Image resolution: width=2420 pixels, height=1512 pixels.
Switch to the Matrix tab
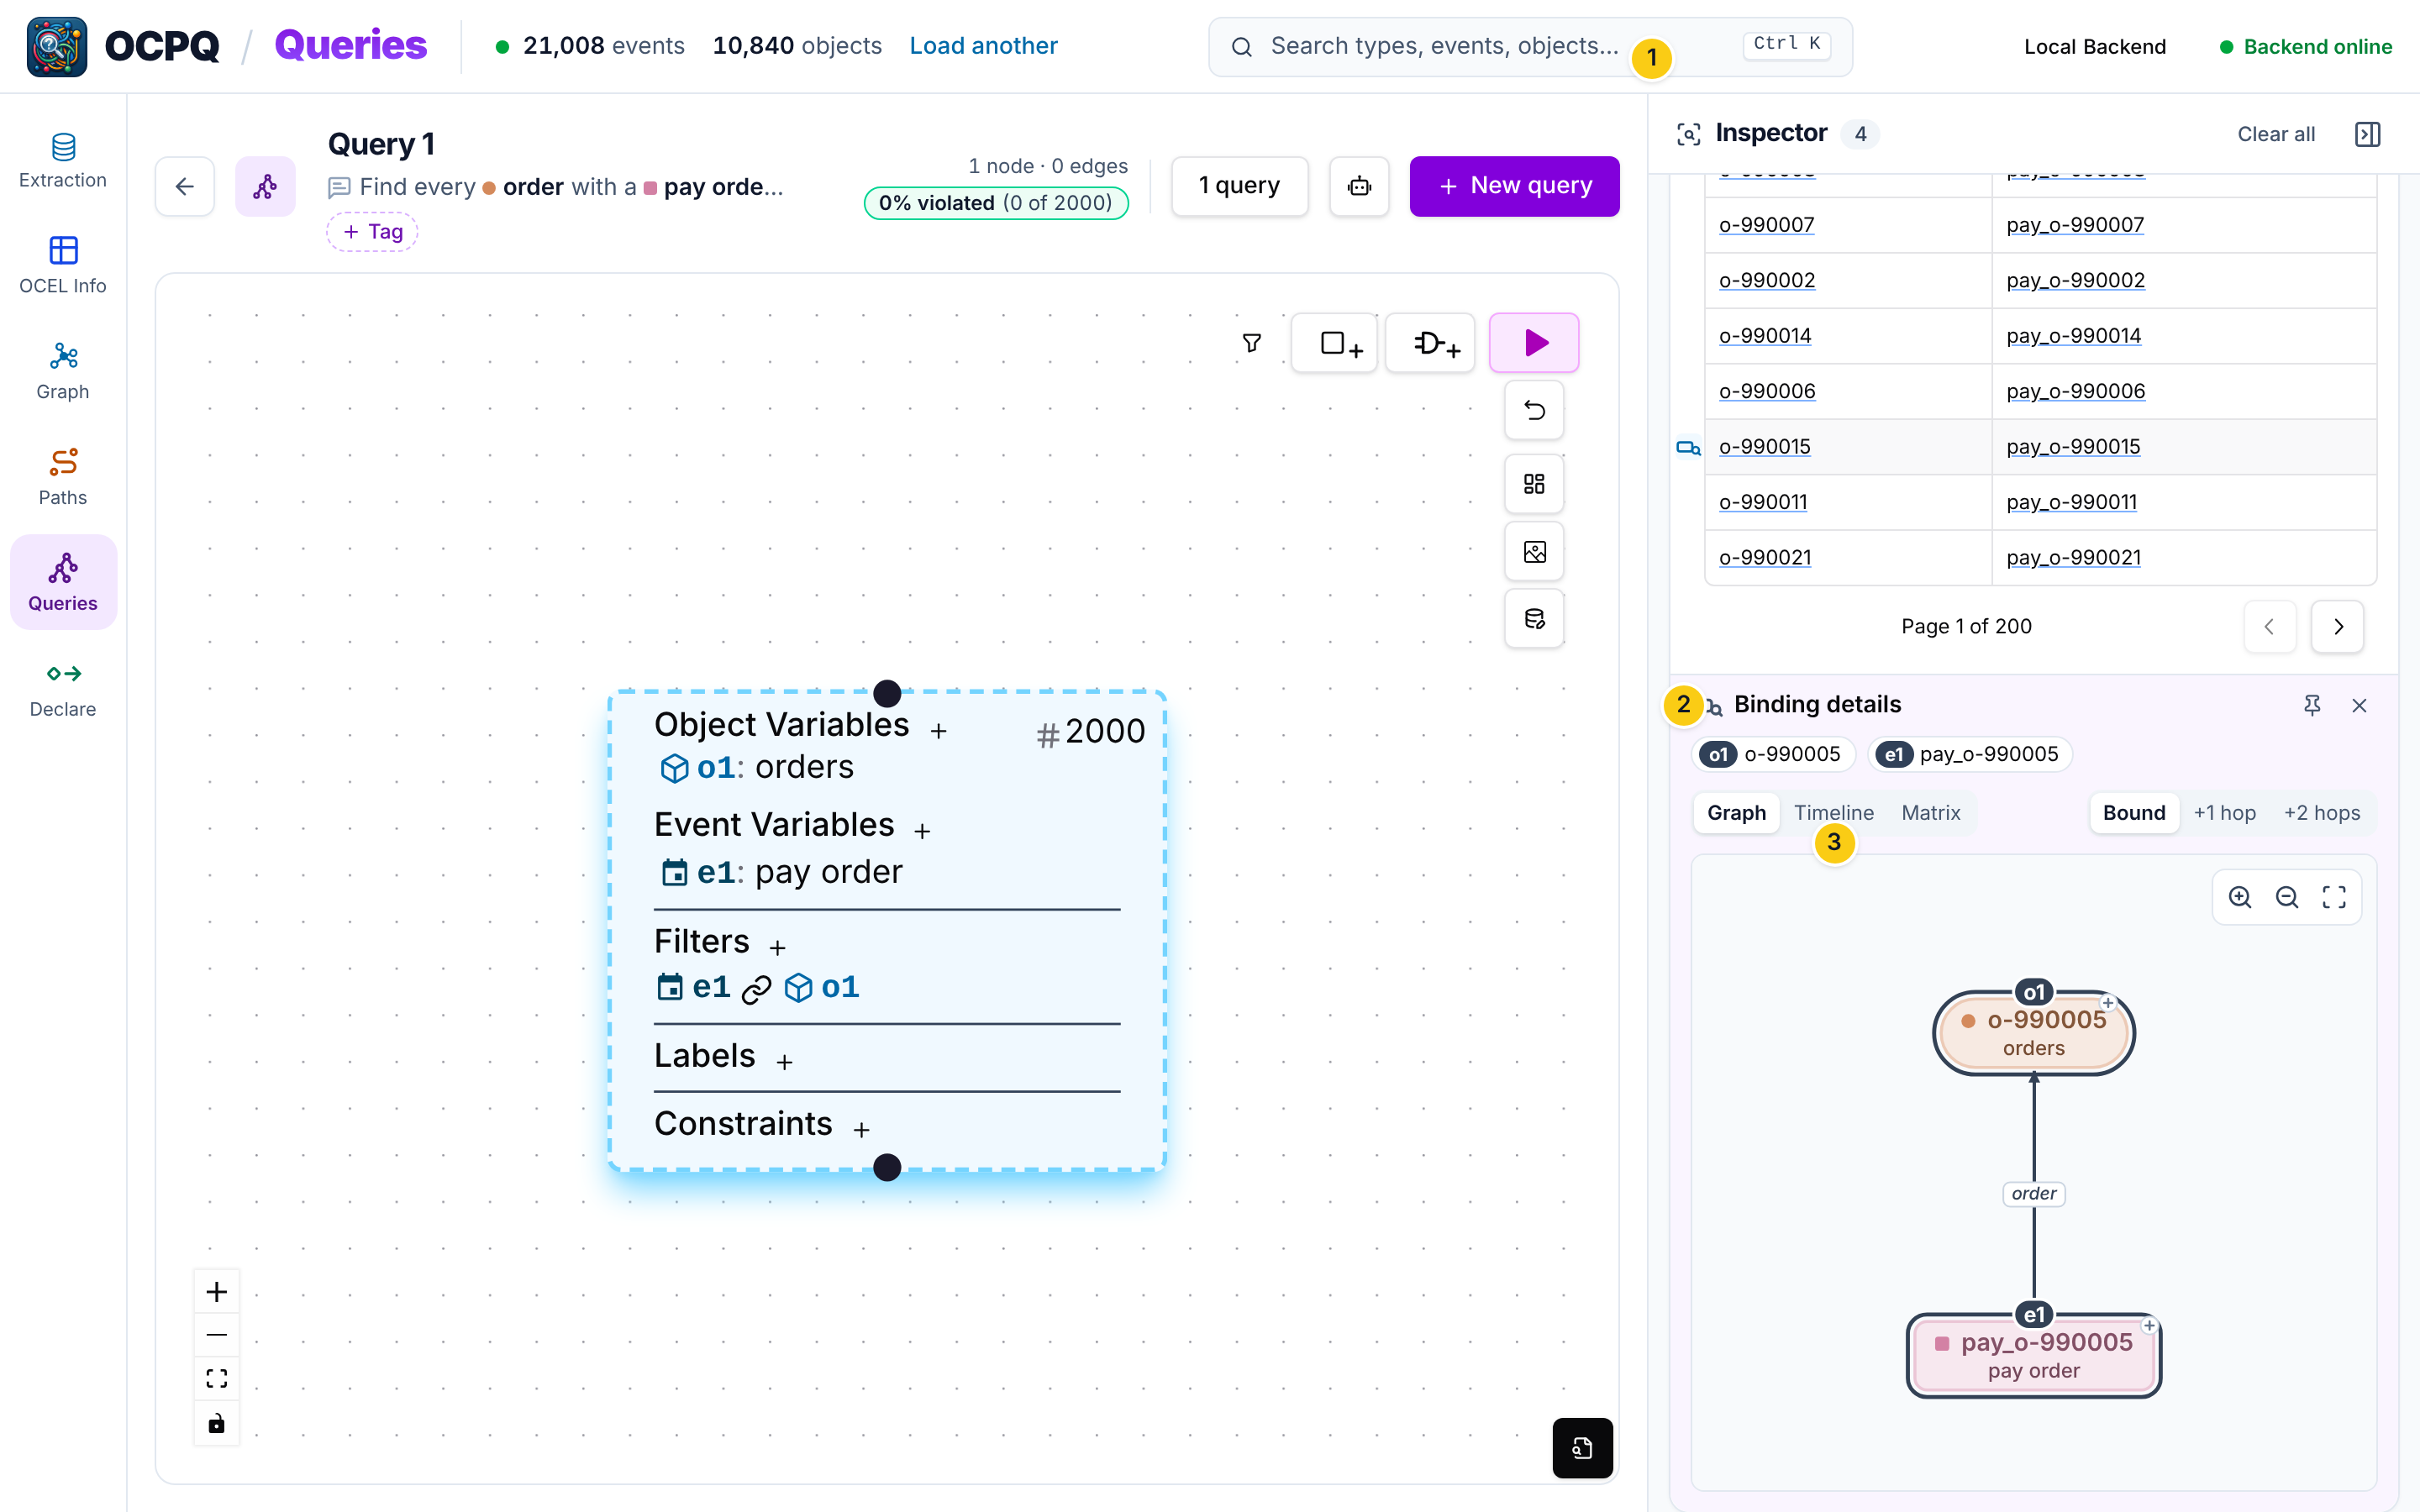1930,813
